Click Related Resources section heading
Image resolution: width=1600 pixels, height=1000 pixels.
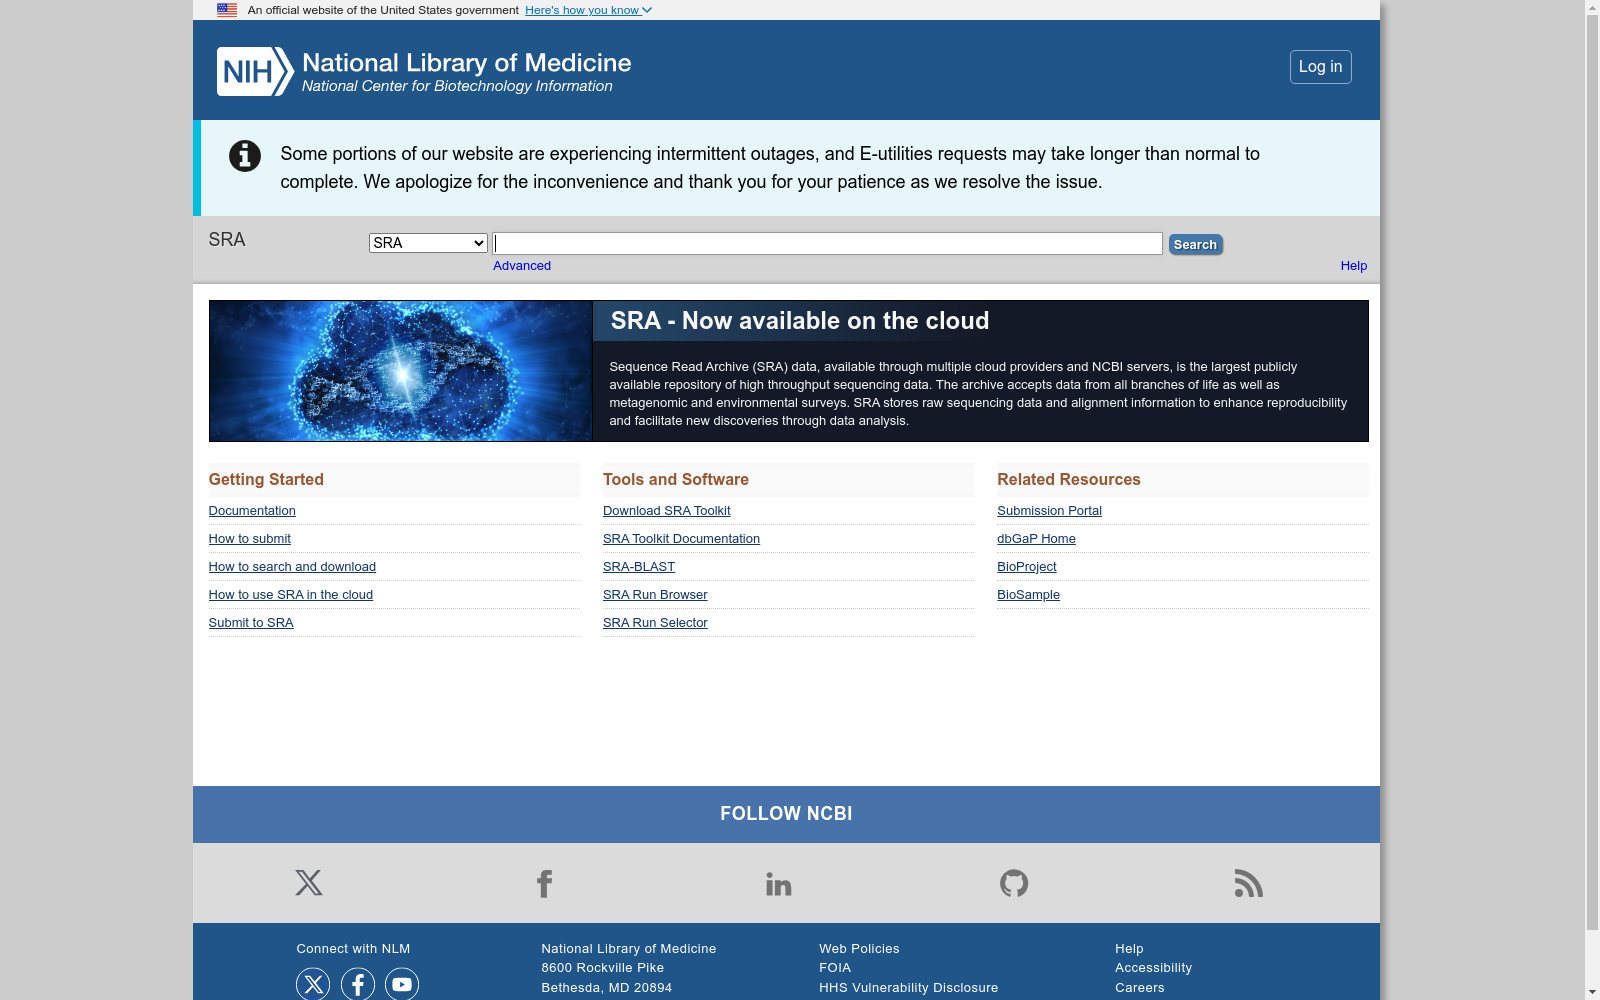coord(1069,480)
